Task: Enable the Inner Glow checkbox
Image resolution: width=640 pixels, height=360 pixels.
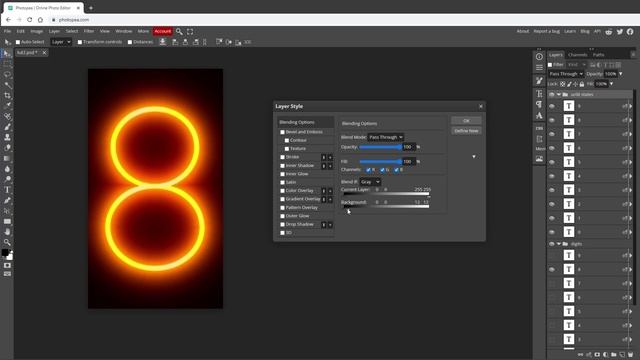Action: click(x=282, y=174)
